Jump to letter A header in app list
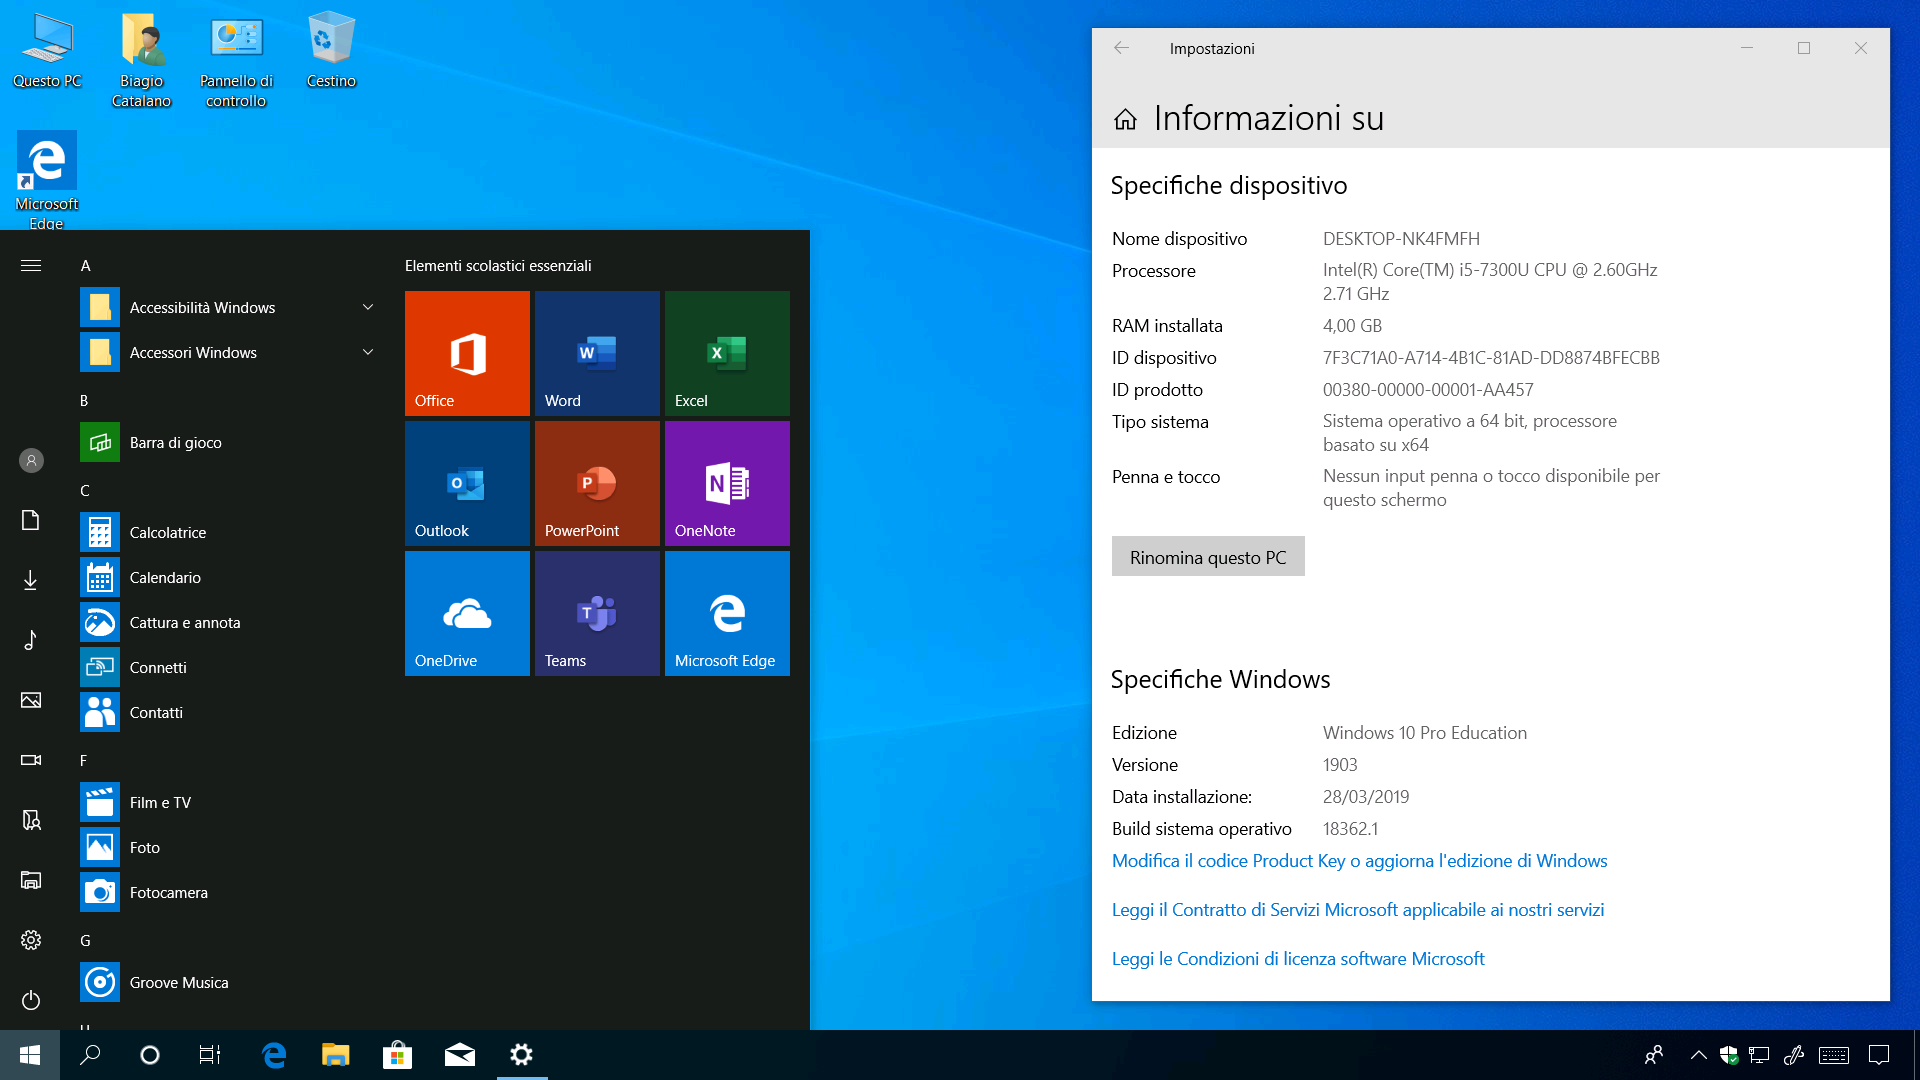Viewport: 1920px width, 1080px height. coord(85,266)
